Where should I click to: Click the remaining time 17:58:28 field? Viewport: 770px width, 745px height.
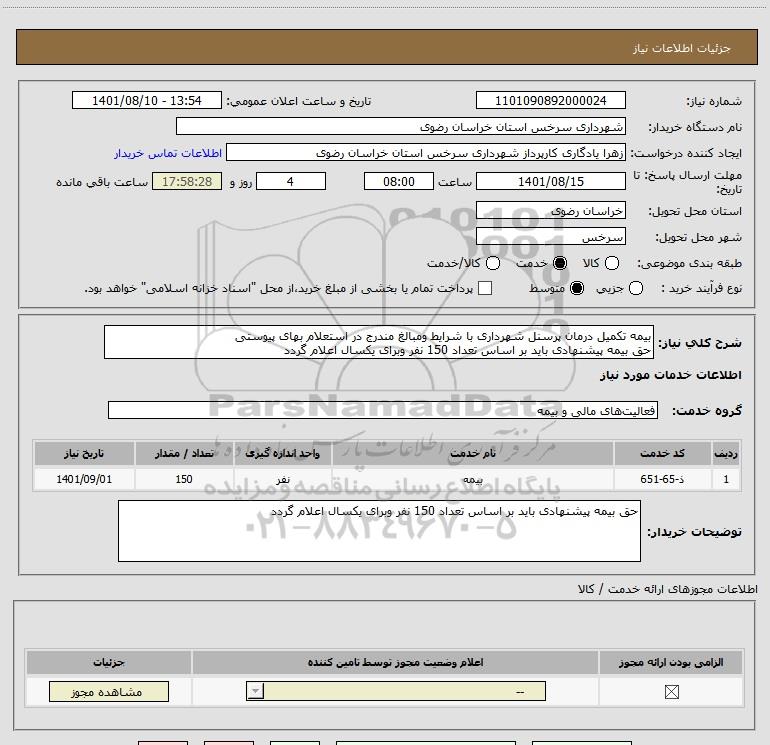pos(187,181)
